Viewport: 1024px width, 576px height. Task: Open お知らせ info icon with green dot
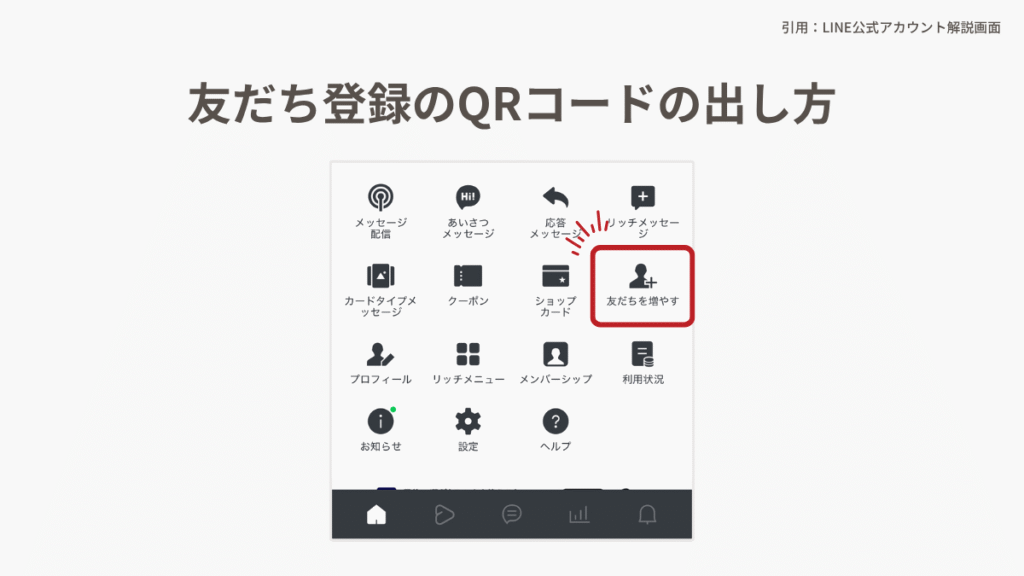point(380,421)
